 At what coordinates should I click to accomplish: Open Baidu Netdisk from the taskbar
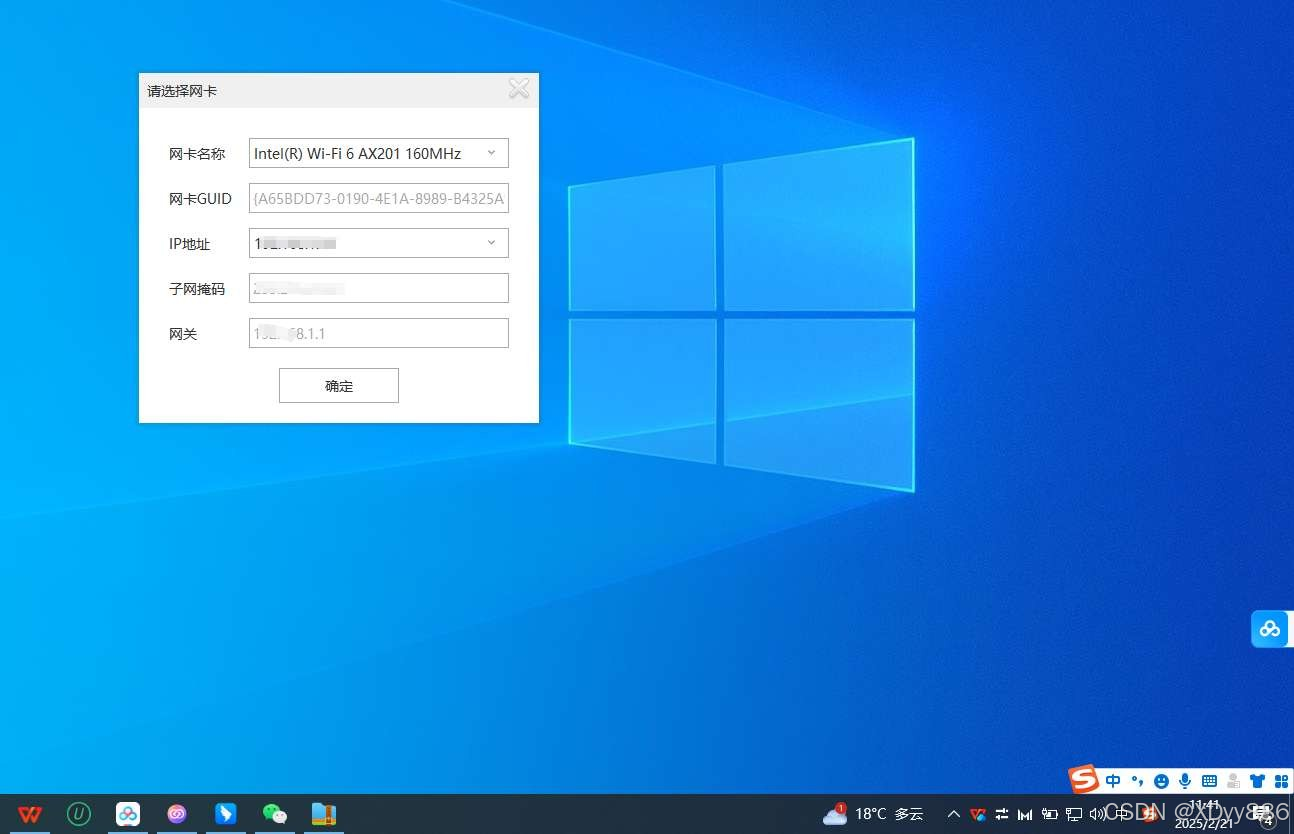[128, 814]
